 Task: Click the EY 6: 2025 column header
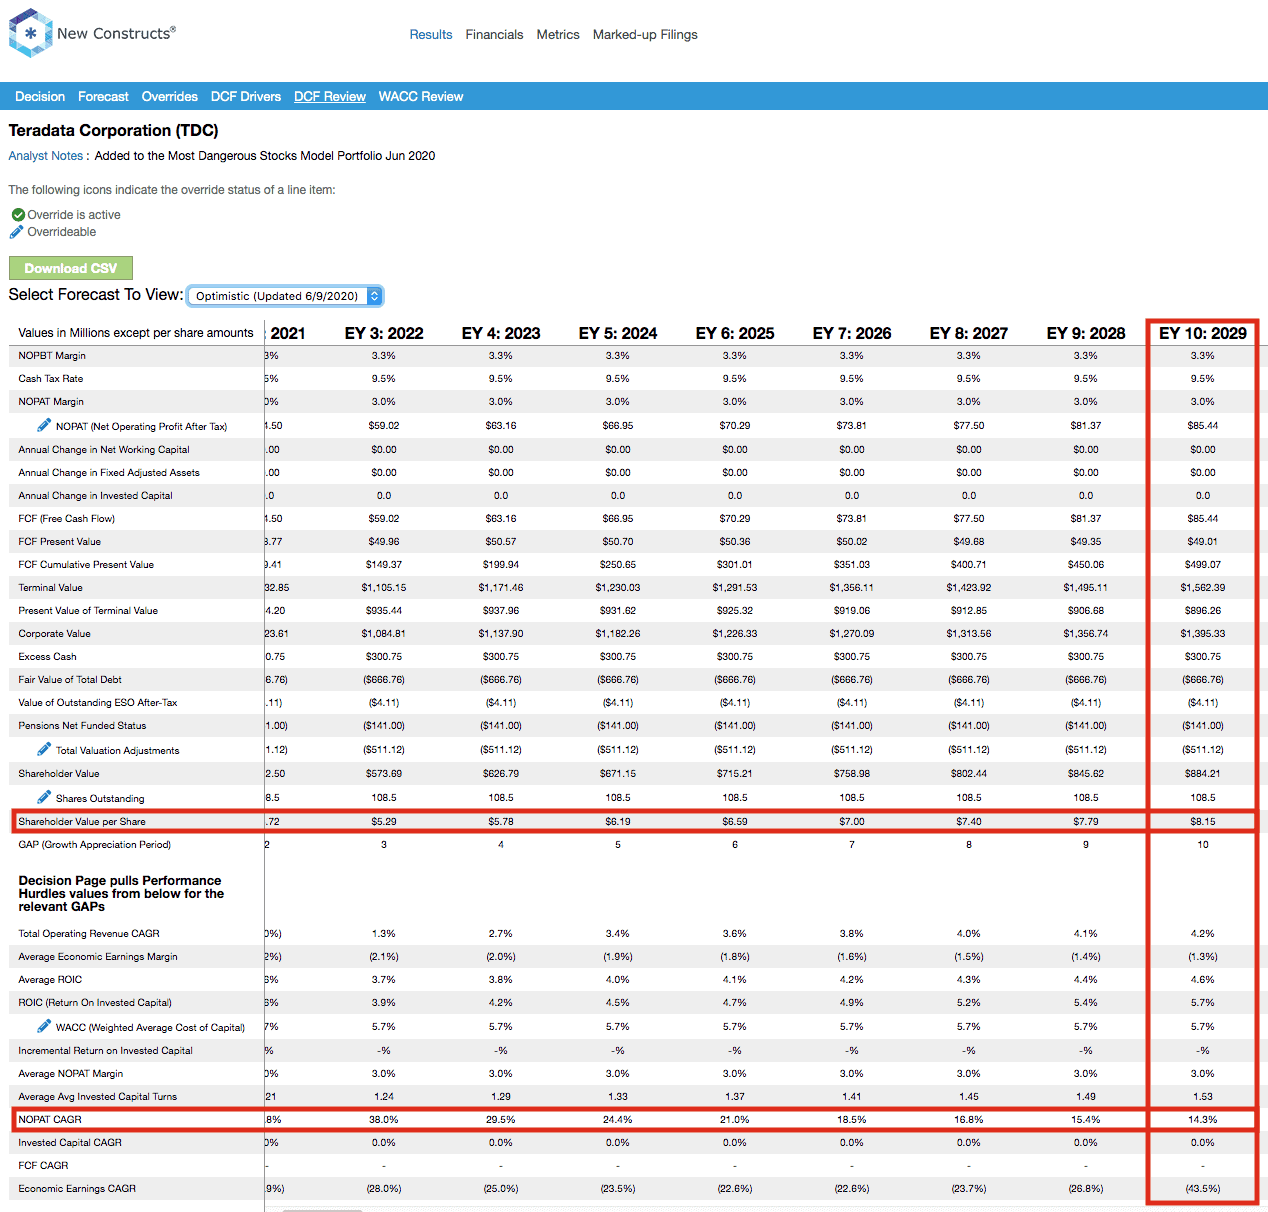pyautogui.click(x=735, y=333)
